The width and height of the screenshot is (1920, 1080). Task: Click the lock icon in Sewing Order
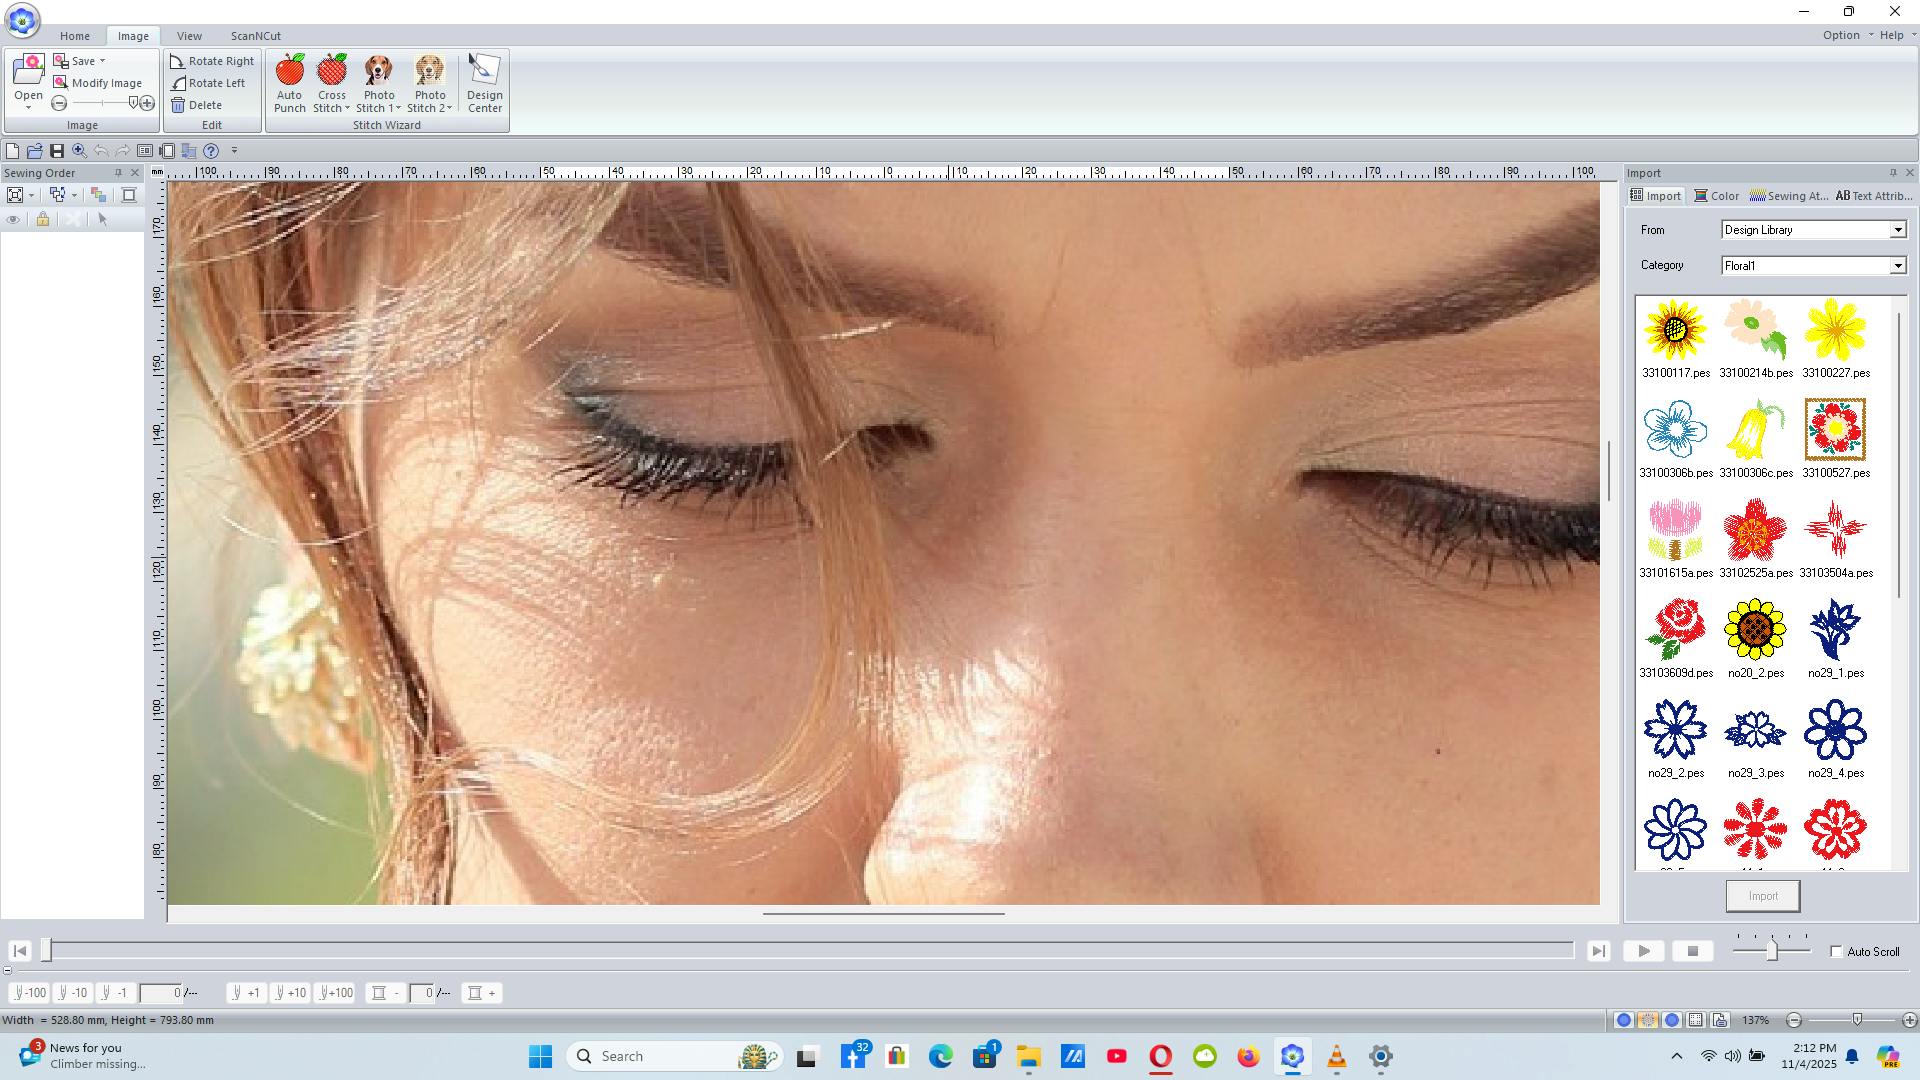(x=43, y=219)
